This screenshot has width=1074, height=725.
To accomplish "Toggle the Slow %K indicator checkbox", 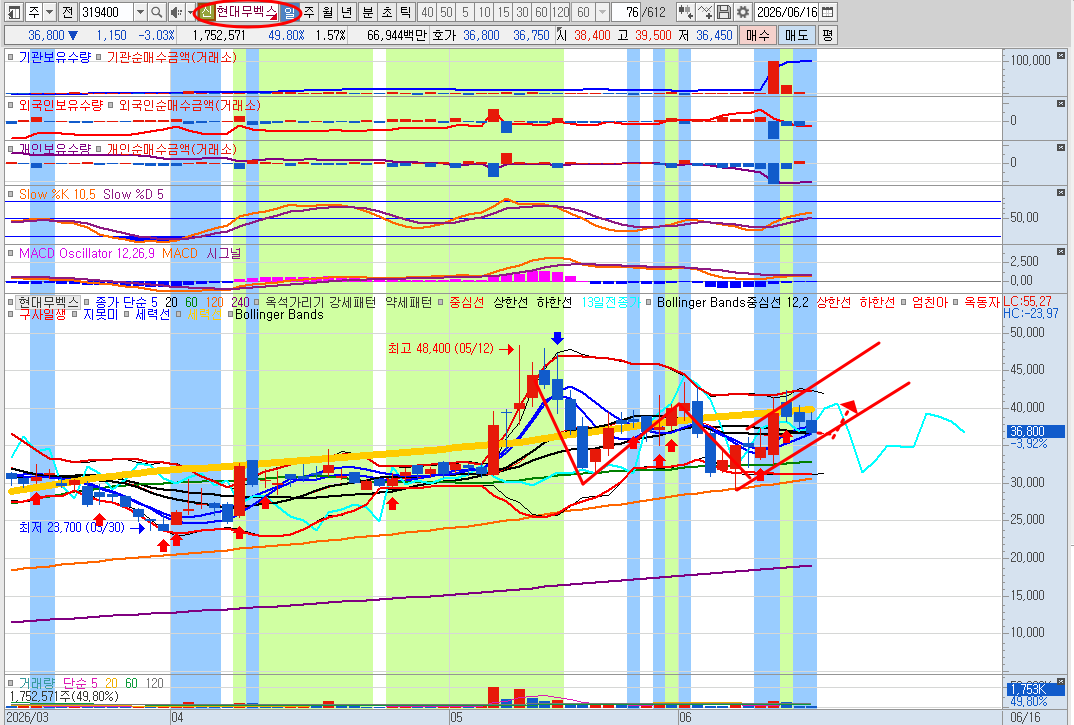I will click(x=10, y=195).
